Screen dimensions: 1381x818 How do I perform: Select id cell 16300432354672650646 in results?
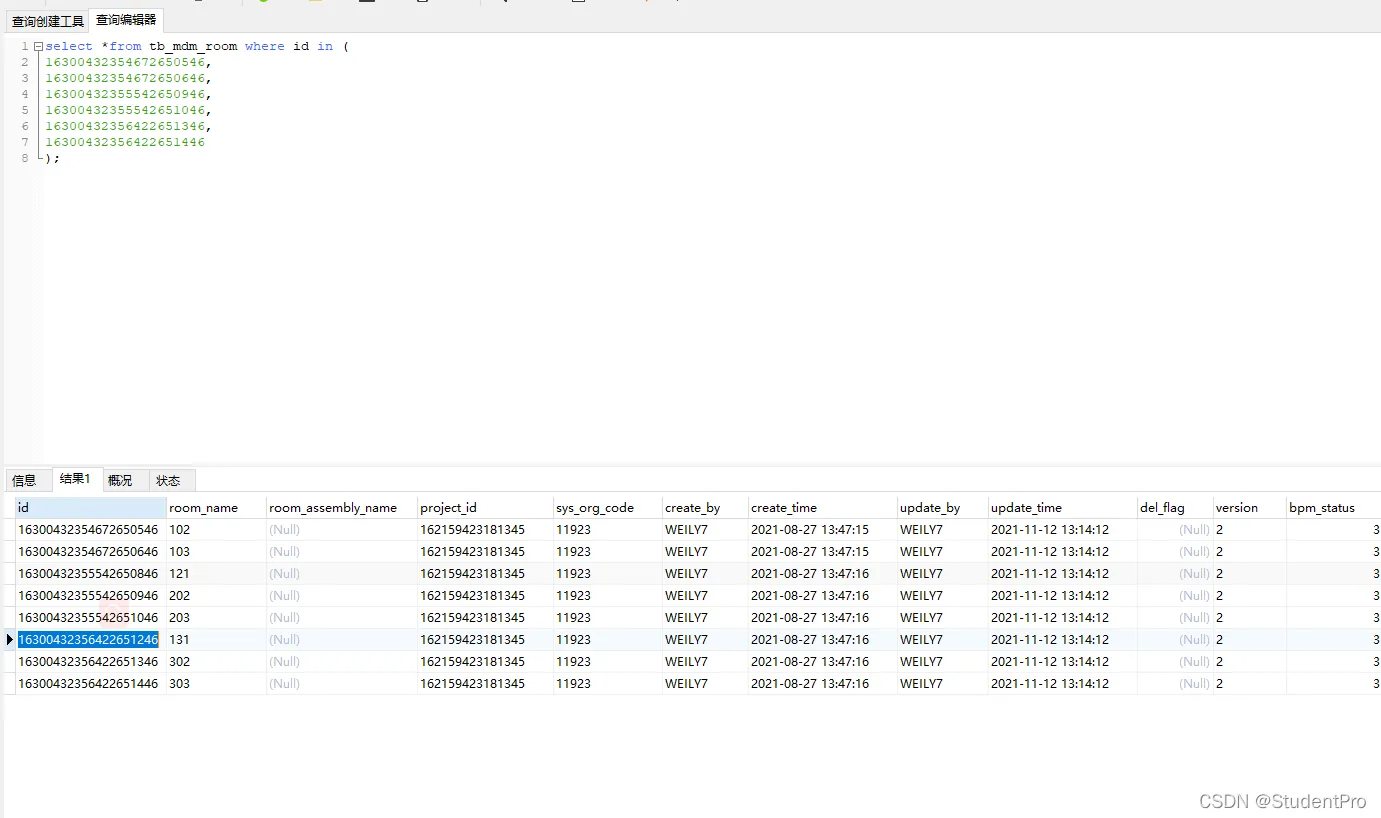(x=91, y=552)
